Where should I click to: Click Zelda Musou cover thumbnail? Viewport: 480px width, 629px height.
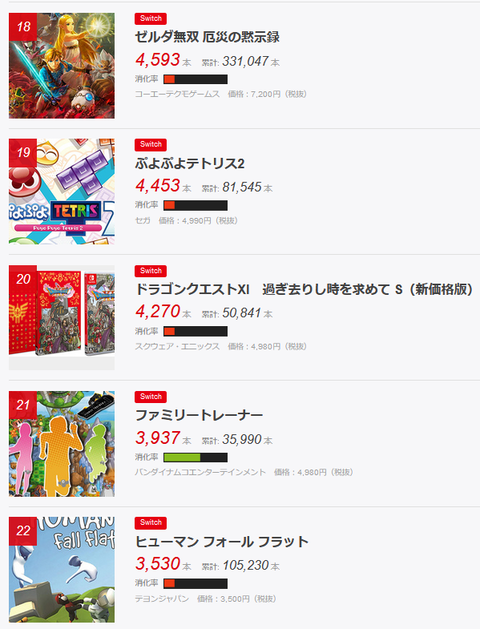click(x=62, y=65)
